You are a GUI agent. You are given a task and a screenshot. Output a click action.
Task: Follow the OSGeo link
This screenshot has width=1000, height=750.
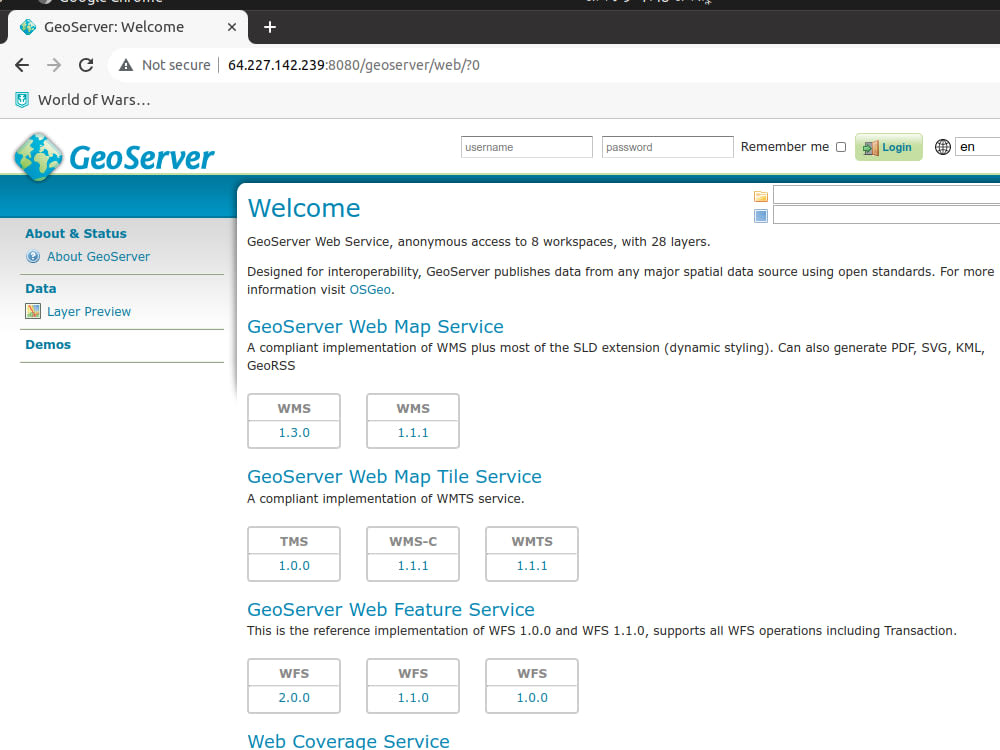(x=370, y=290)
